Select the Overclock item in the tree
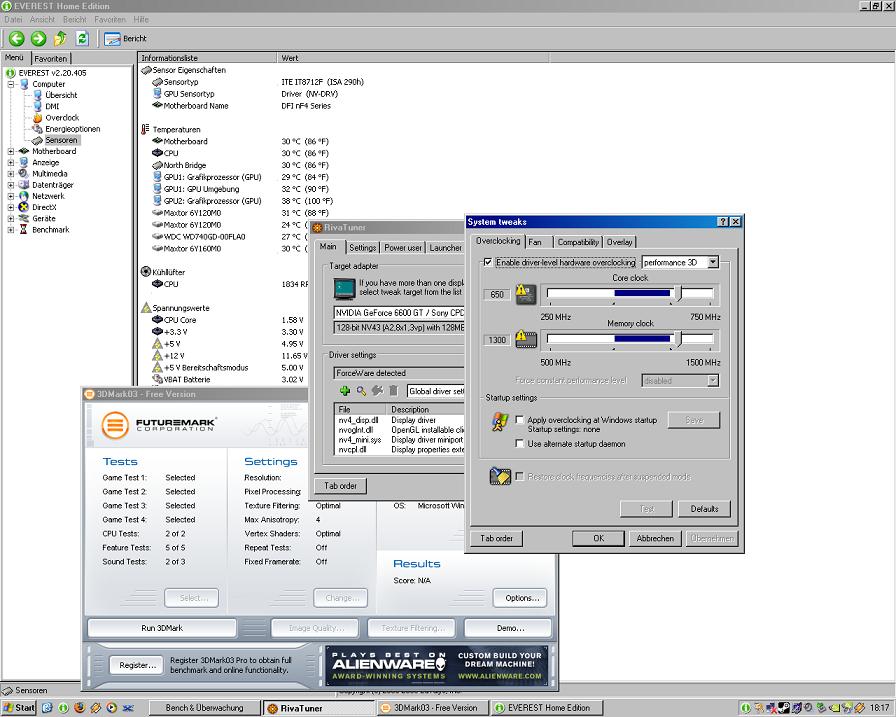 (x=61, y=118)
